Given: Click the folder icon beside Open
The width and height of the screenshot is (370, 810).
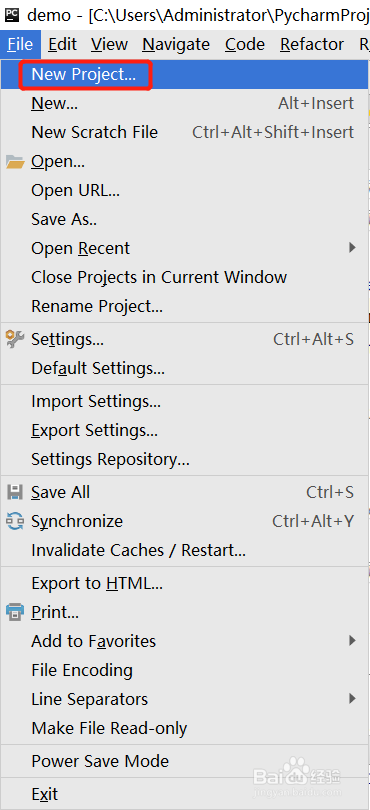Looking at the screenshot, I should pos(15,162).
